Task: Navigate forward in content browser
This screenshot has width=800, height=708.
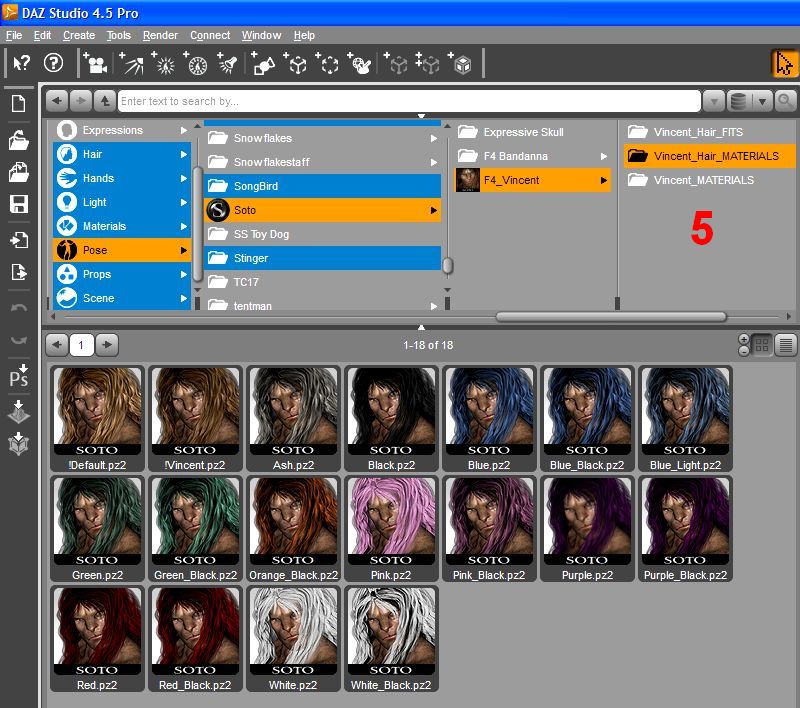Action: click(x=81, y=101)
